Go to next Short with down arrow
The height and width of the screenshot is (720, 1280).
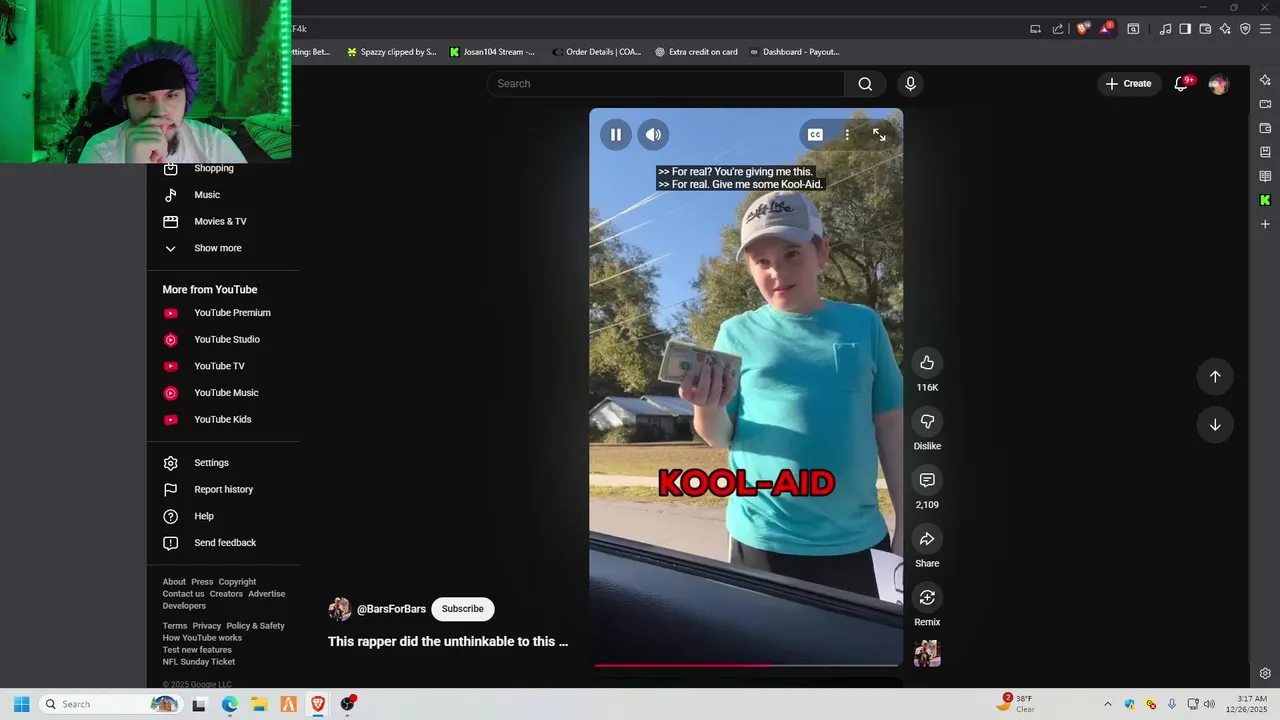pos(1215,425)
